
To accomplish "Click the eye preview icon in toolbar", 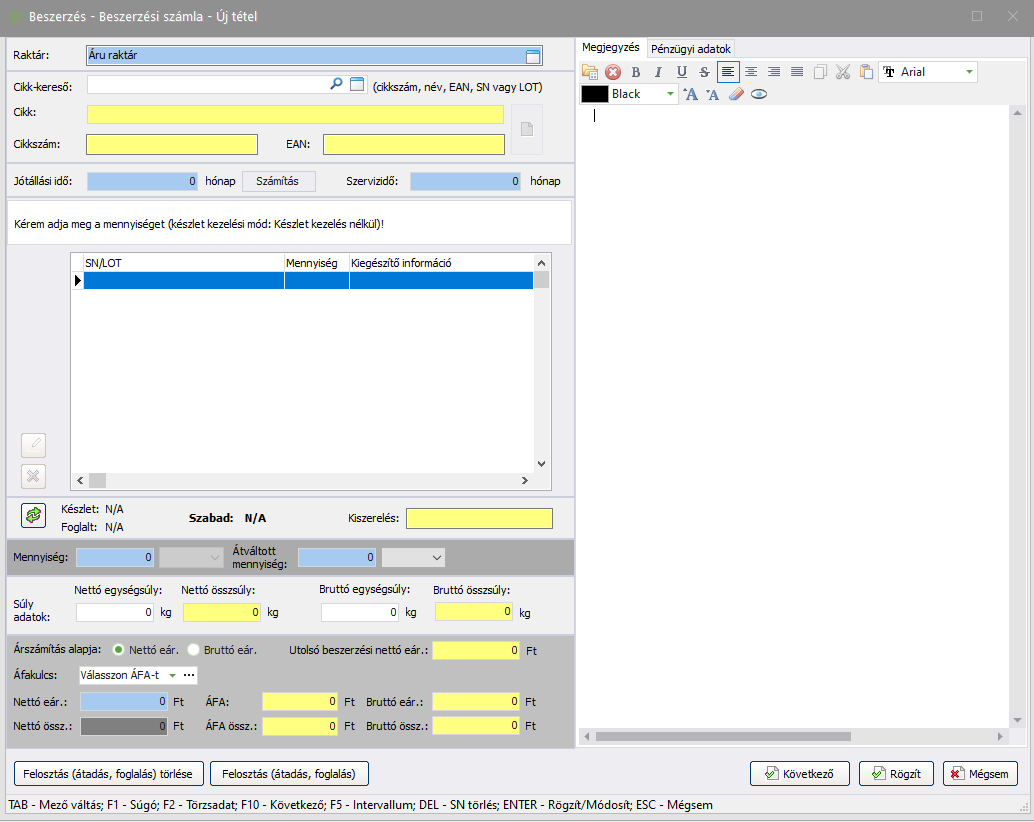I will (759, 94).
